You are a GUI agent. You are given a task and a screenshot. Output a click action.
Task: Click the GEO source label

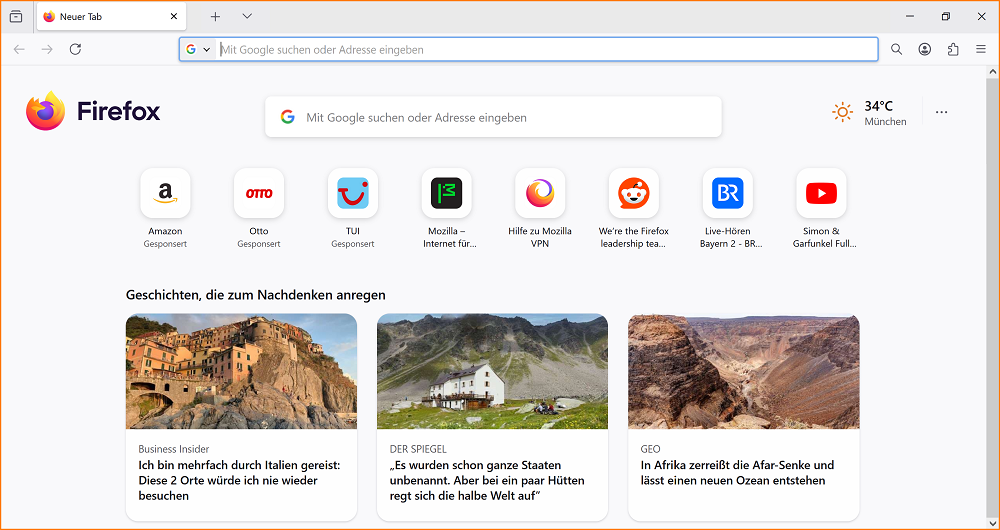pos(651,449)
